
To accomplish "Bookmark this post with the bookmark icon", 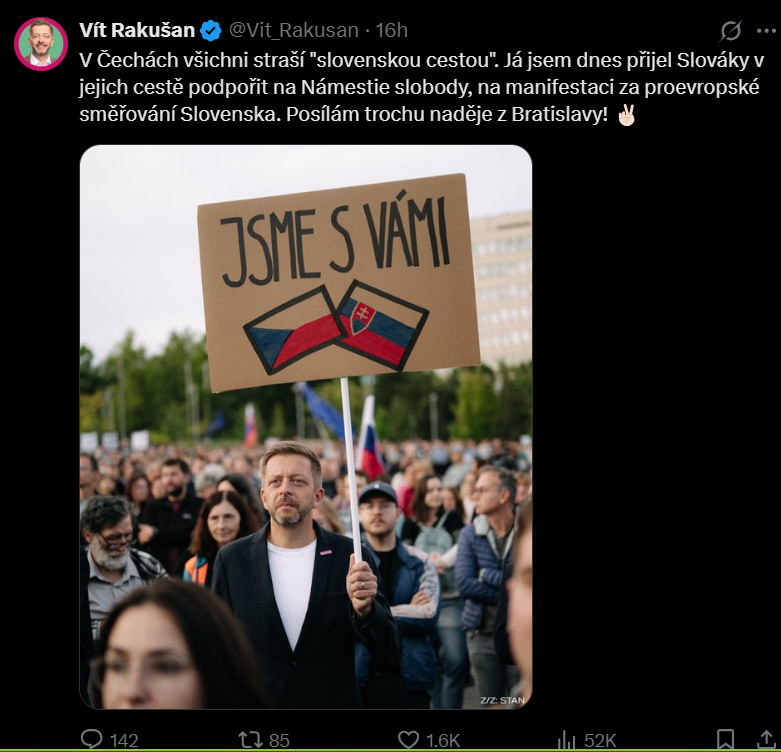I will point(725,740).
